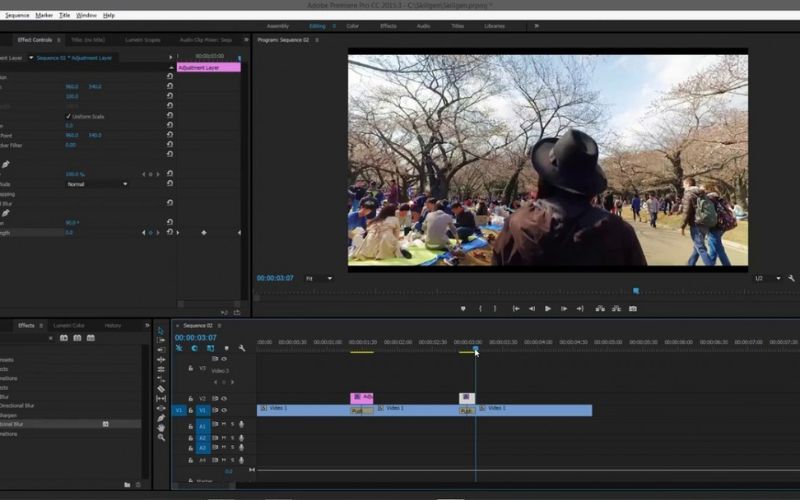The image size is (800, 500).
Task: Open the Sequence menu
Action: click(17, 15)
